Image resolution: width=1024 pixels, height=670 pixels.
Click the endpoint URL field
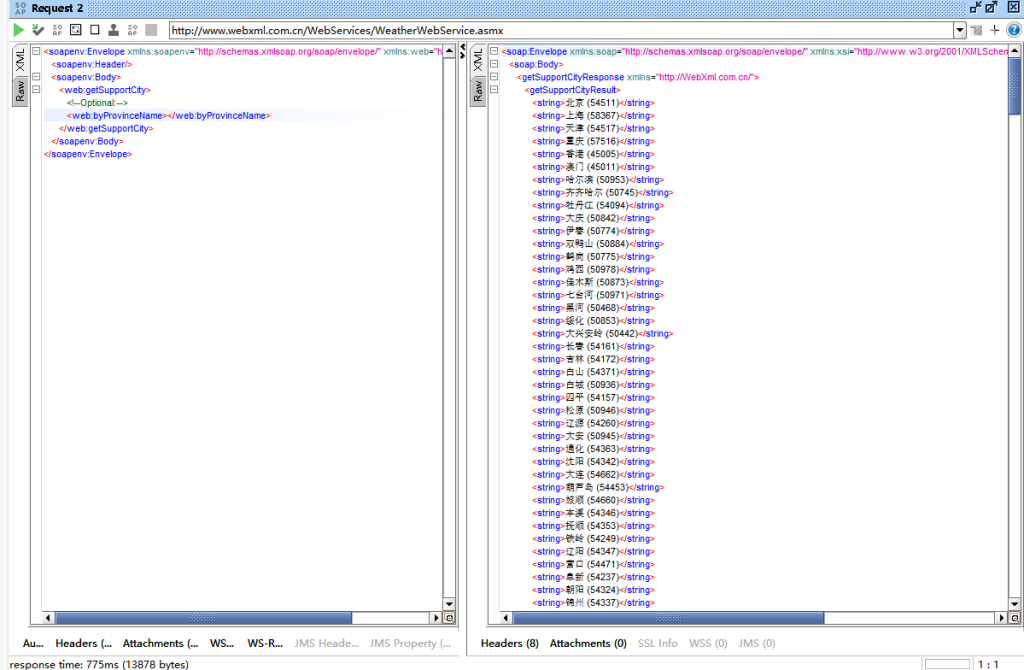tap(560, 30)
